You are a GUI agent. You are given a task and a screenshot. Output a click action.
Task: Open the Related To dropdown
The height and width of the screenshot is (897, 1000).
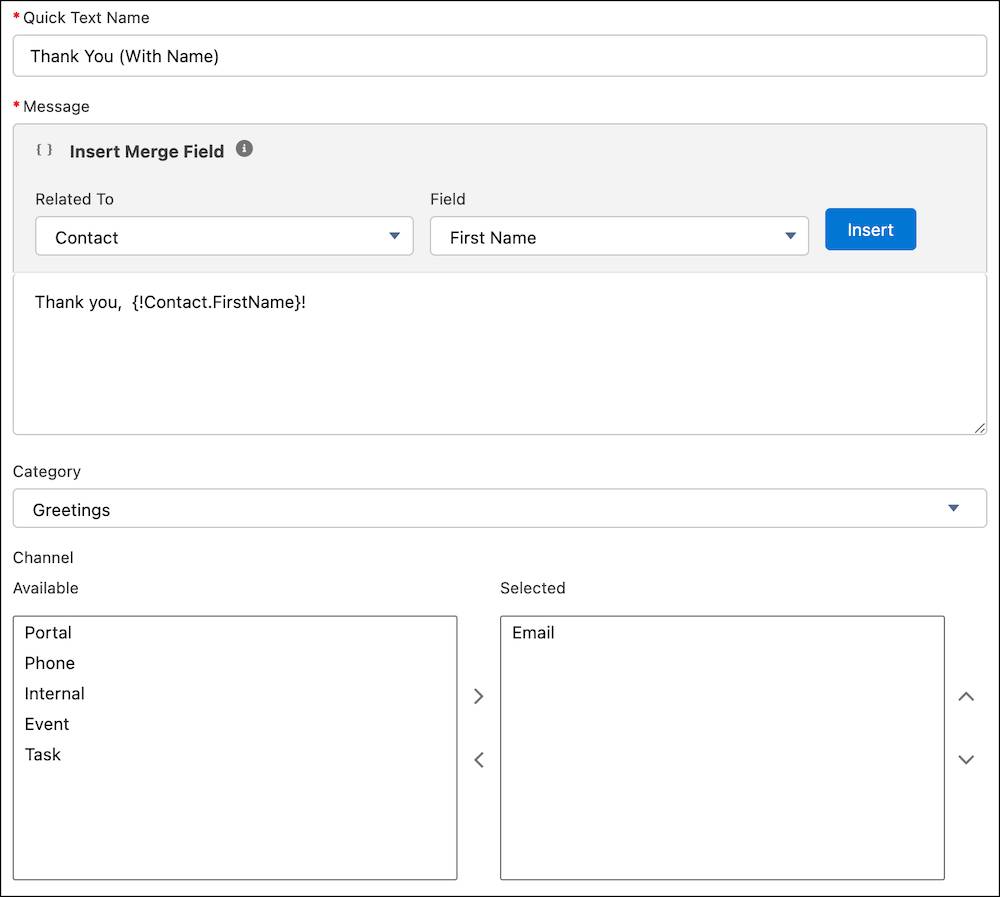[x=224, y=236]
